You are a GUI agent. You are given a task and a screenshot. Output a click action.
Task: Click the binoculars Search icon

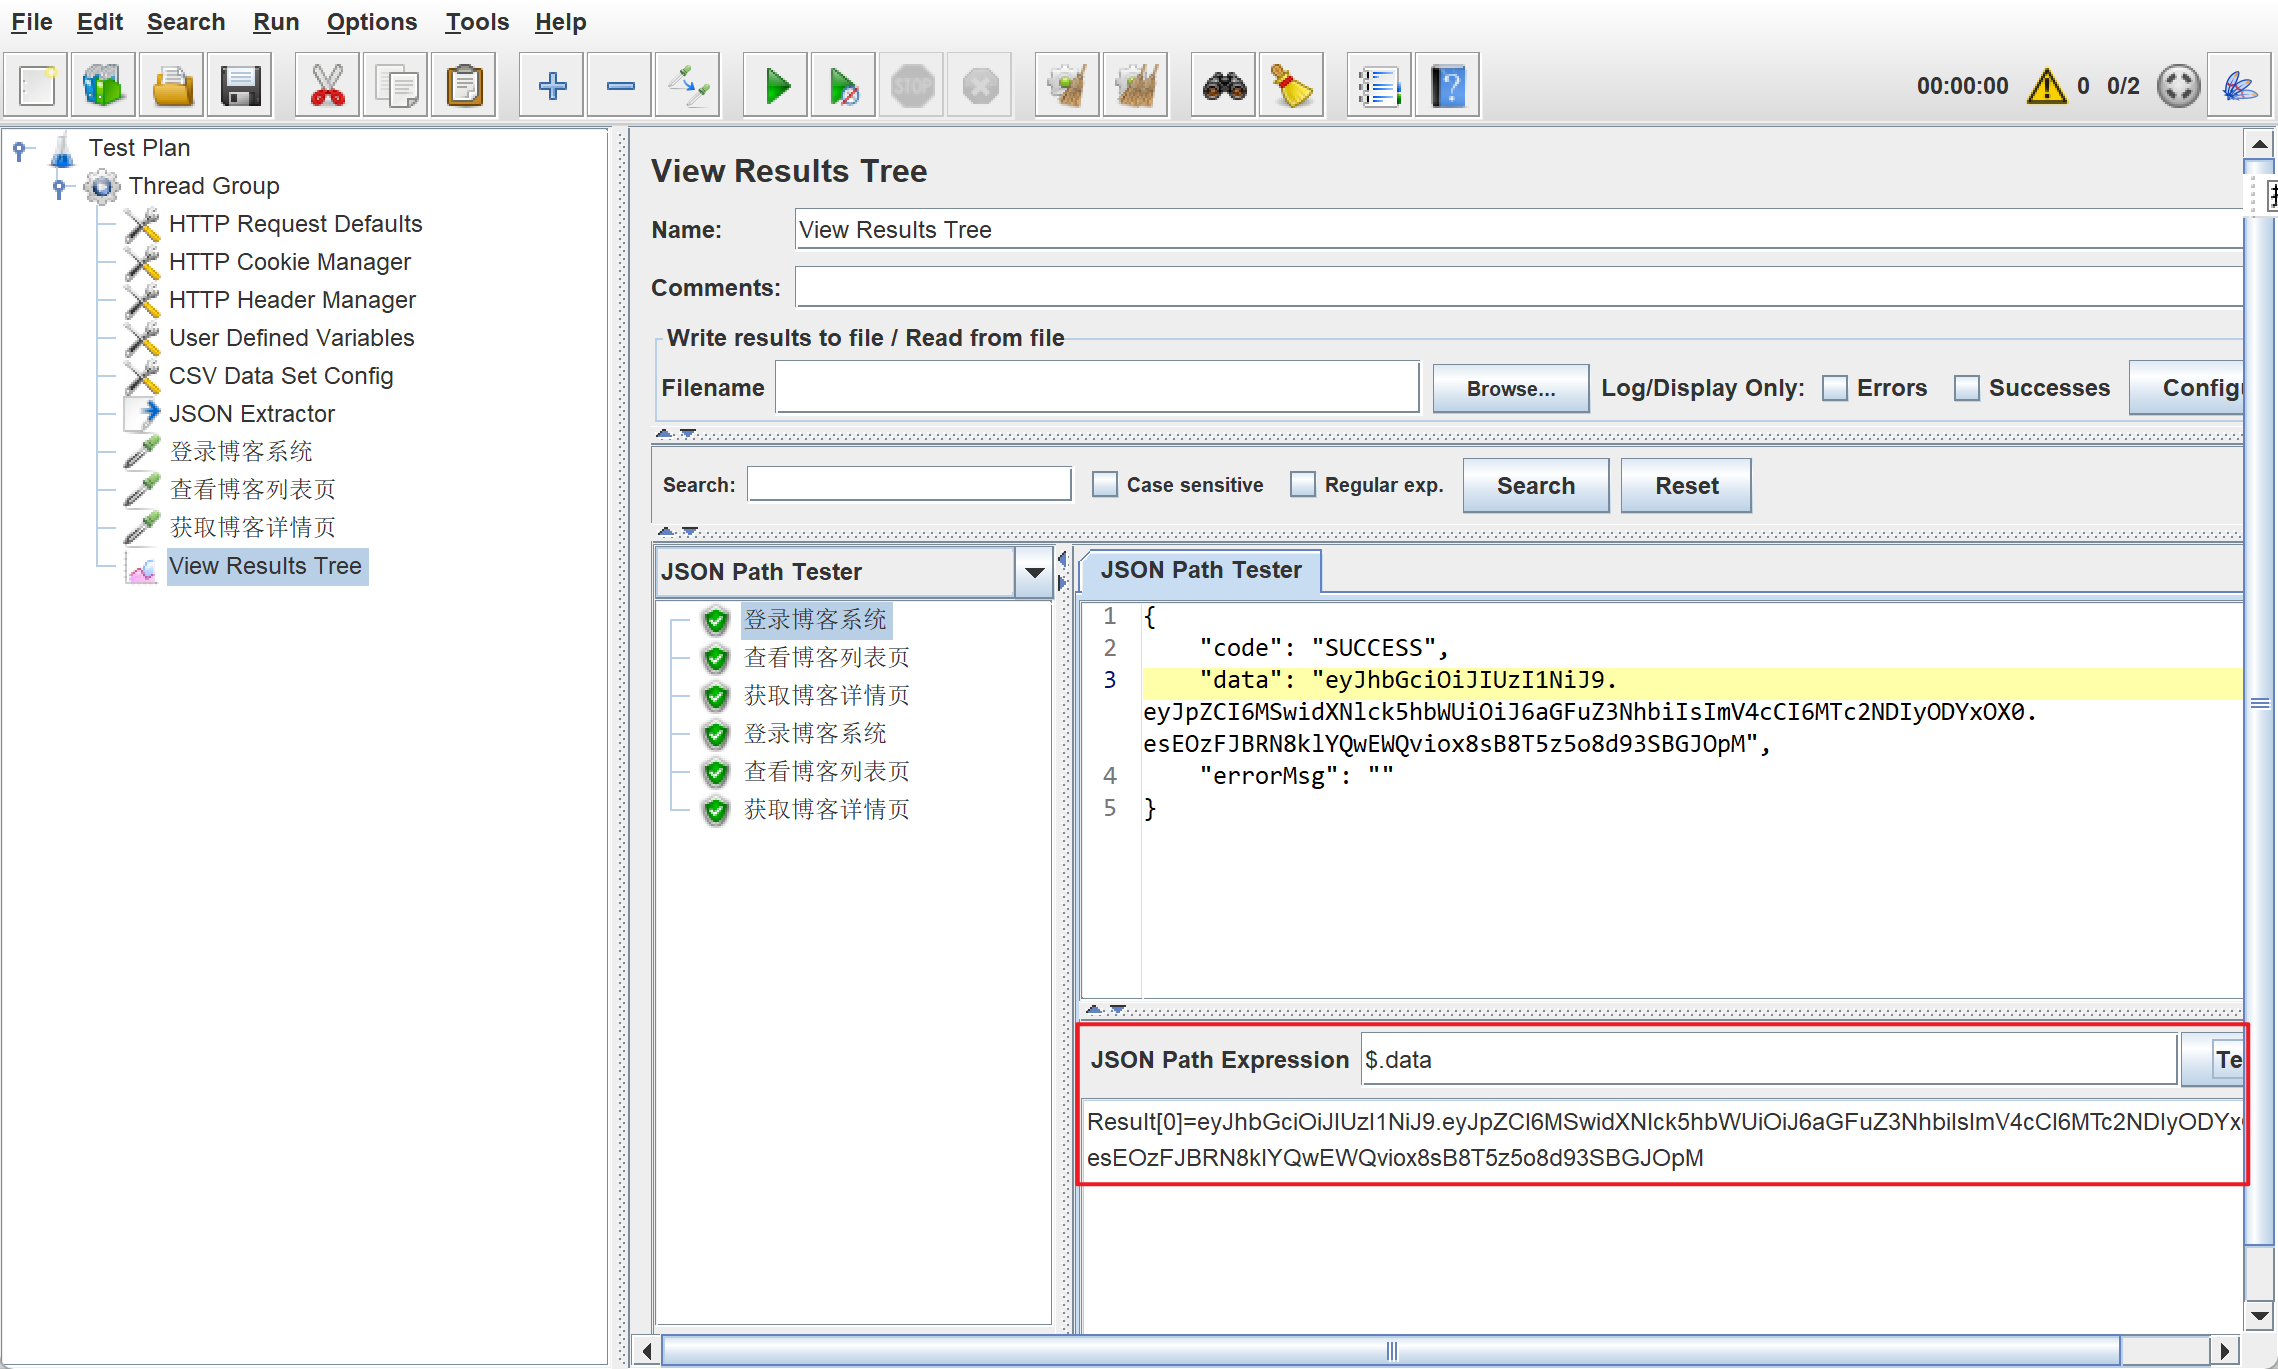1224,87
